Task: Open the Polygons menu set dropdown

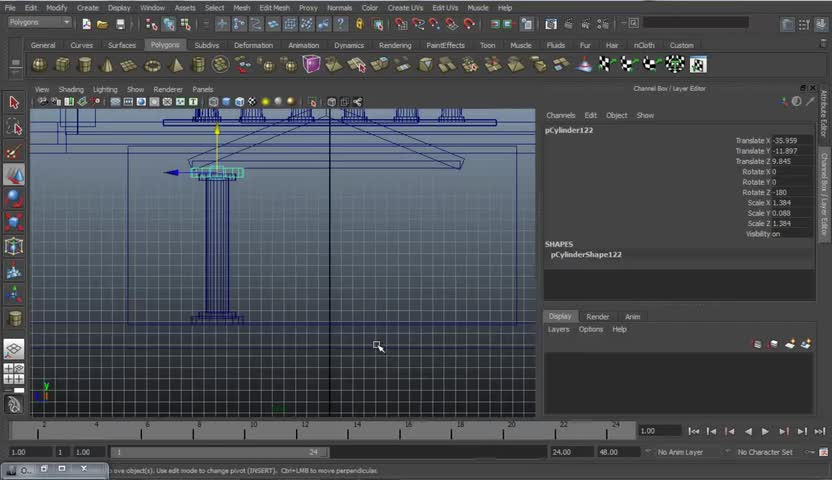Action: point(40,22)
